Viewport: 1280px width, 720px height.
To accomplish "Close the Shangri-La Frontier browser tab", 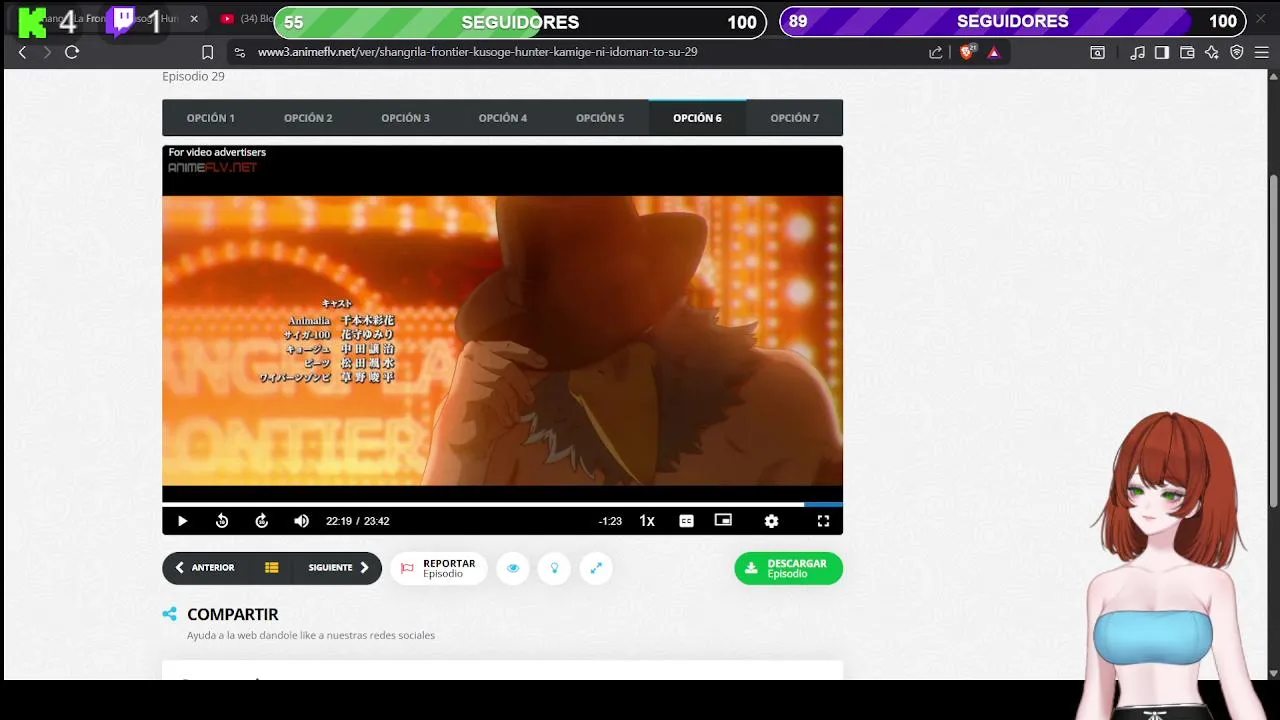I will coord(194,19).
